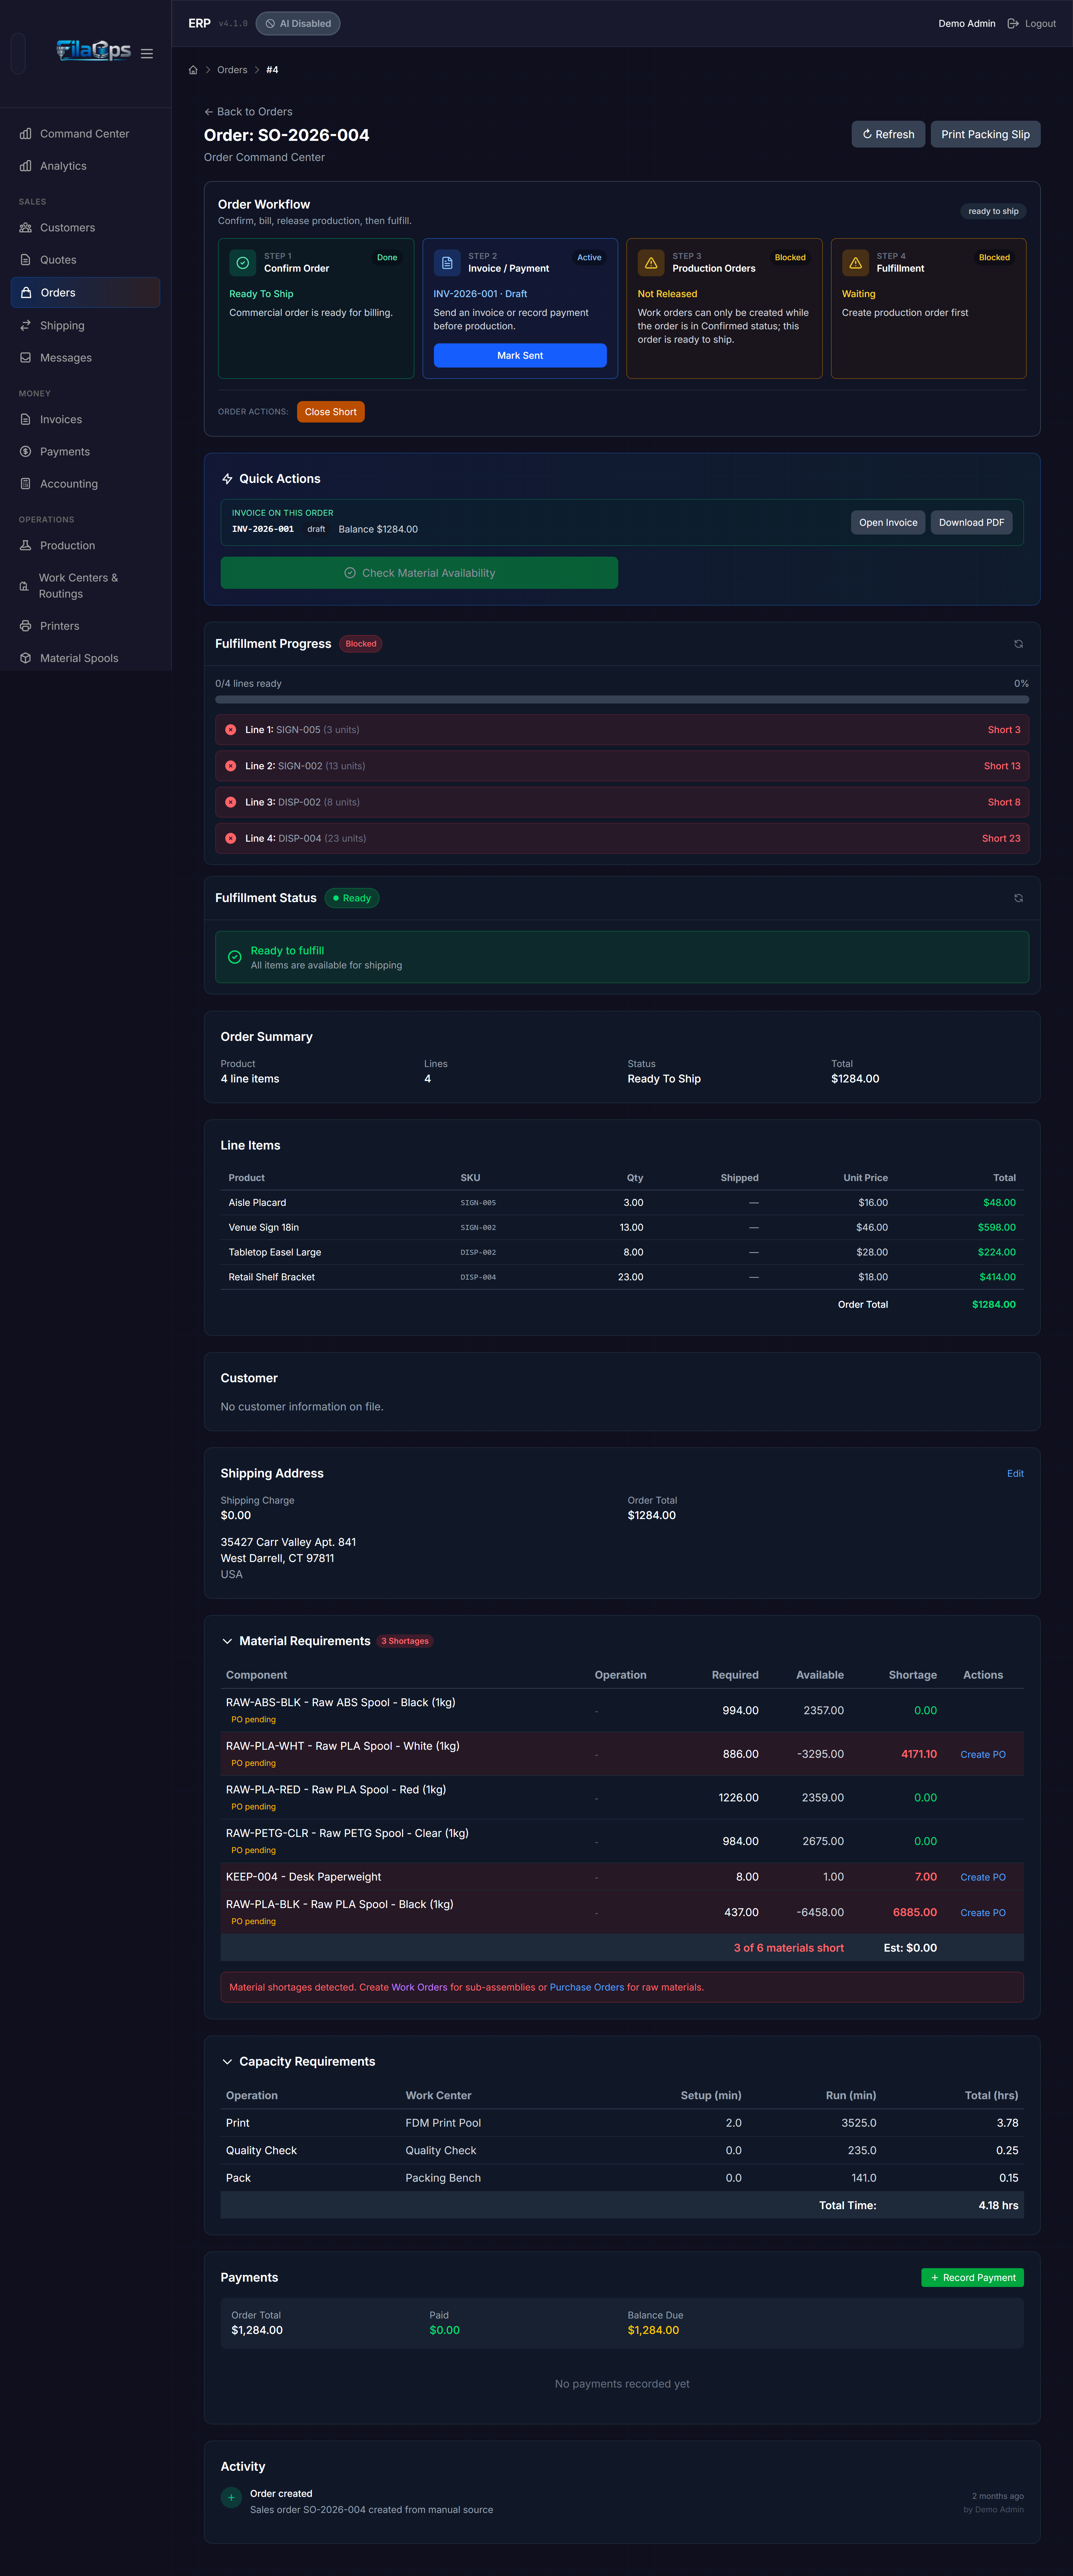1073x2576 pixels.
Task: Click Print Packing Slip button
Action: pyautogui.click(x=985, y=134)
